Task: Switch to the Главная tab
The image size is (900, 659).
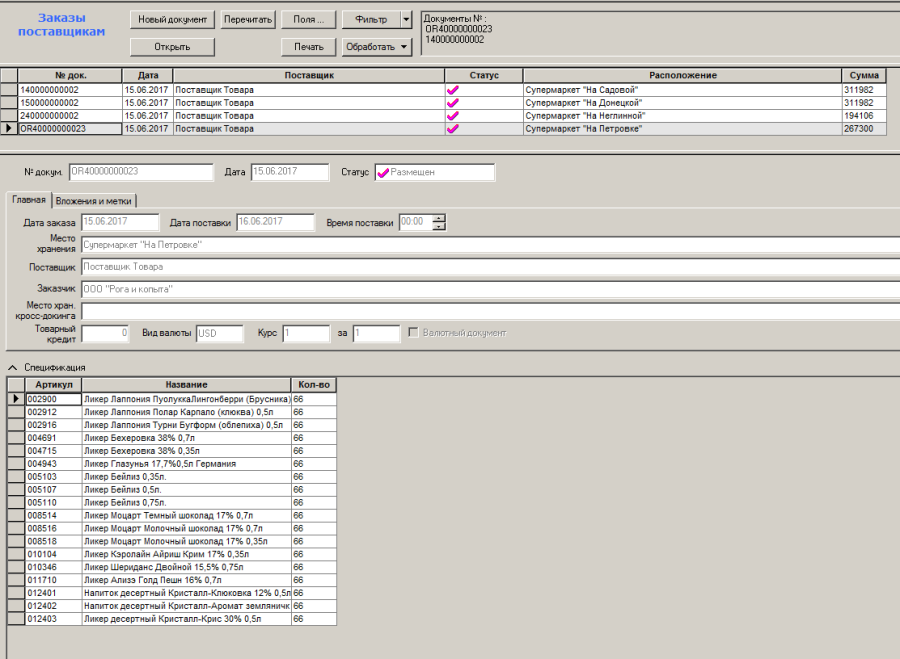Action: [29, 200]
